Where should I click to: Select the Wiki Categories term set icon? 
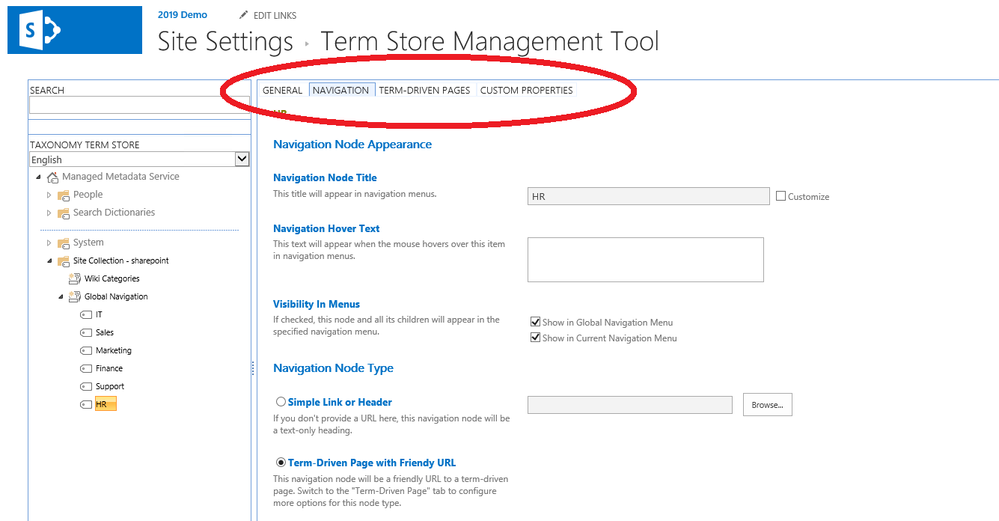tap(75, 278)
